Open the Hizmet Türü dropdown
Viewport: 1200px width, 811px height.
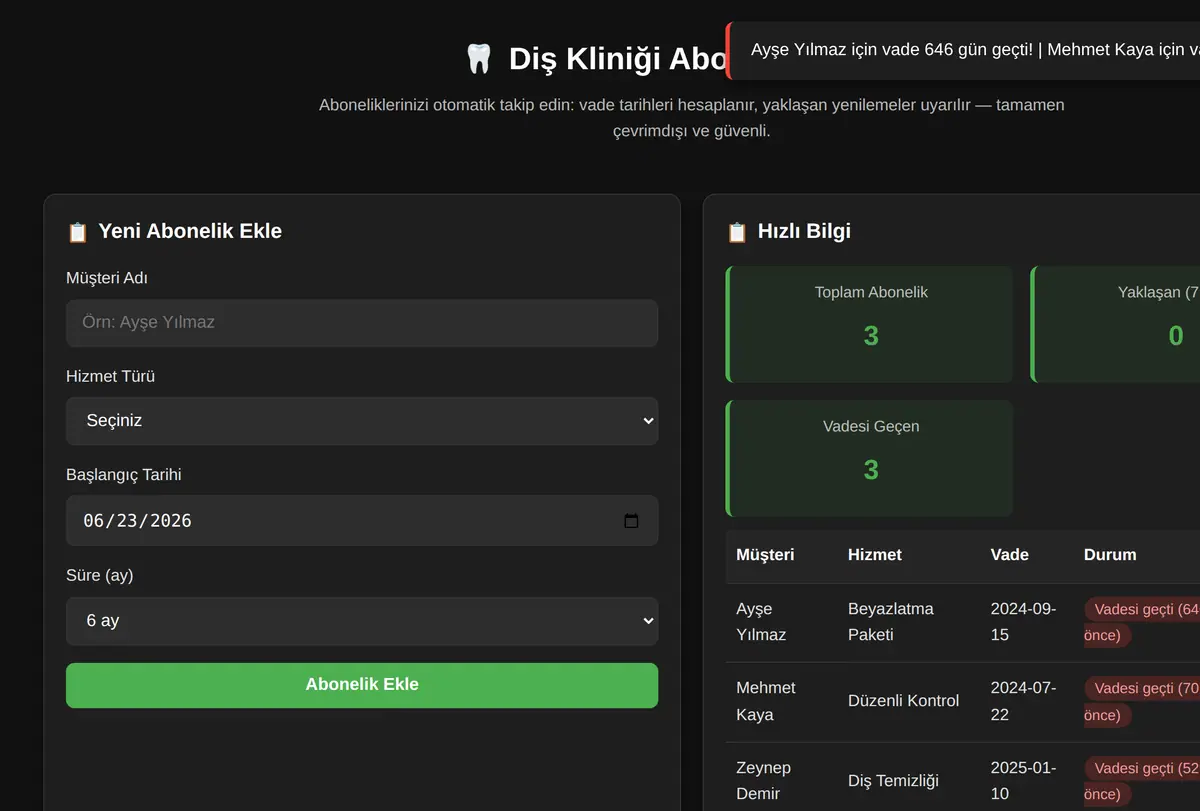(362, 421)
